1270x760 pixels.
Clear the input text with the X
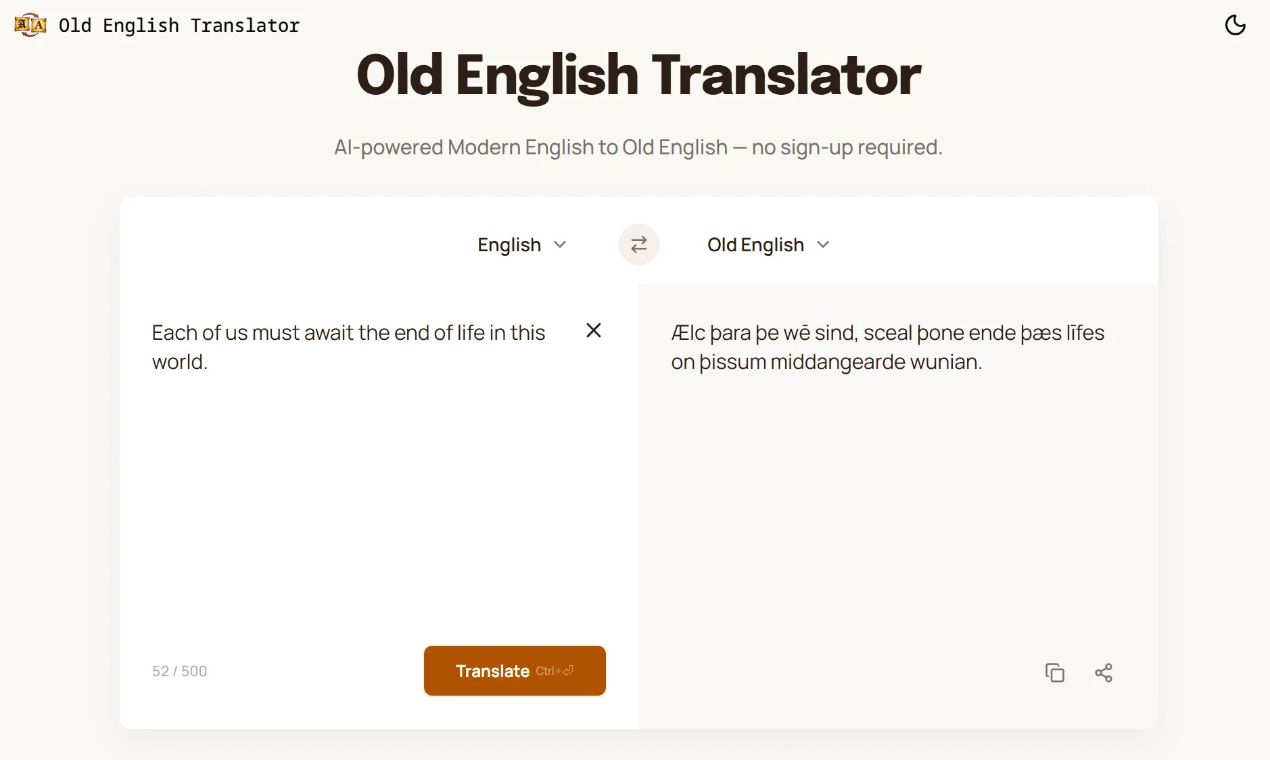[593, 330]
